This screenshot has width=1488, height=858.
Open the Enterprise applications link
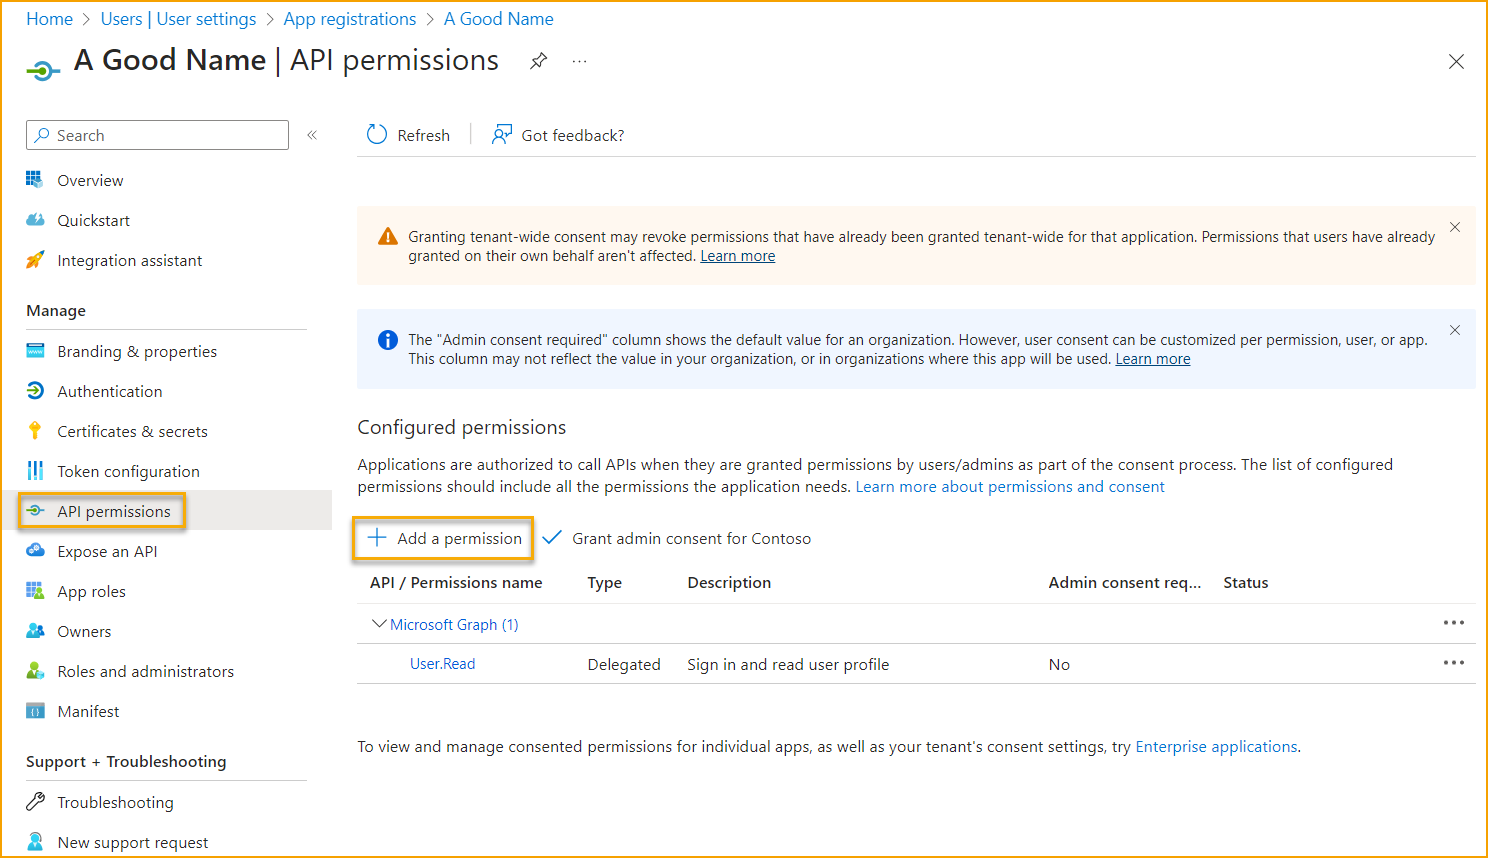(1216, 746)
